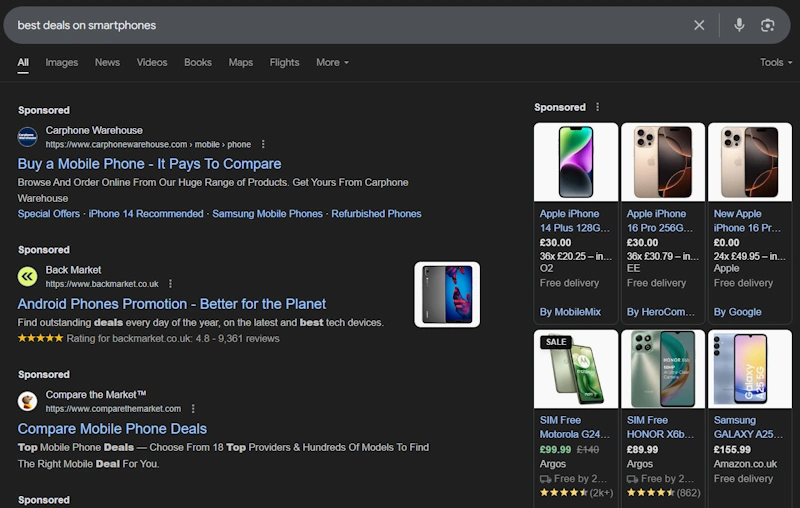Click the Motorola £99.99 sale price
800x508 pixels.
[x=555, y=450]
